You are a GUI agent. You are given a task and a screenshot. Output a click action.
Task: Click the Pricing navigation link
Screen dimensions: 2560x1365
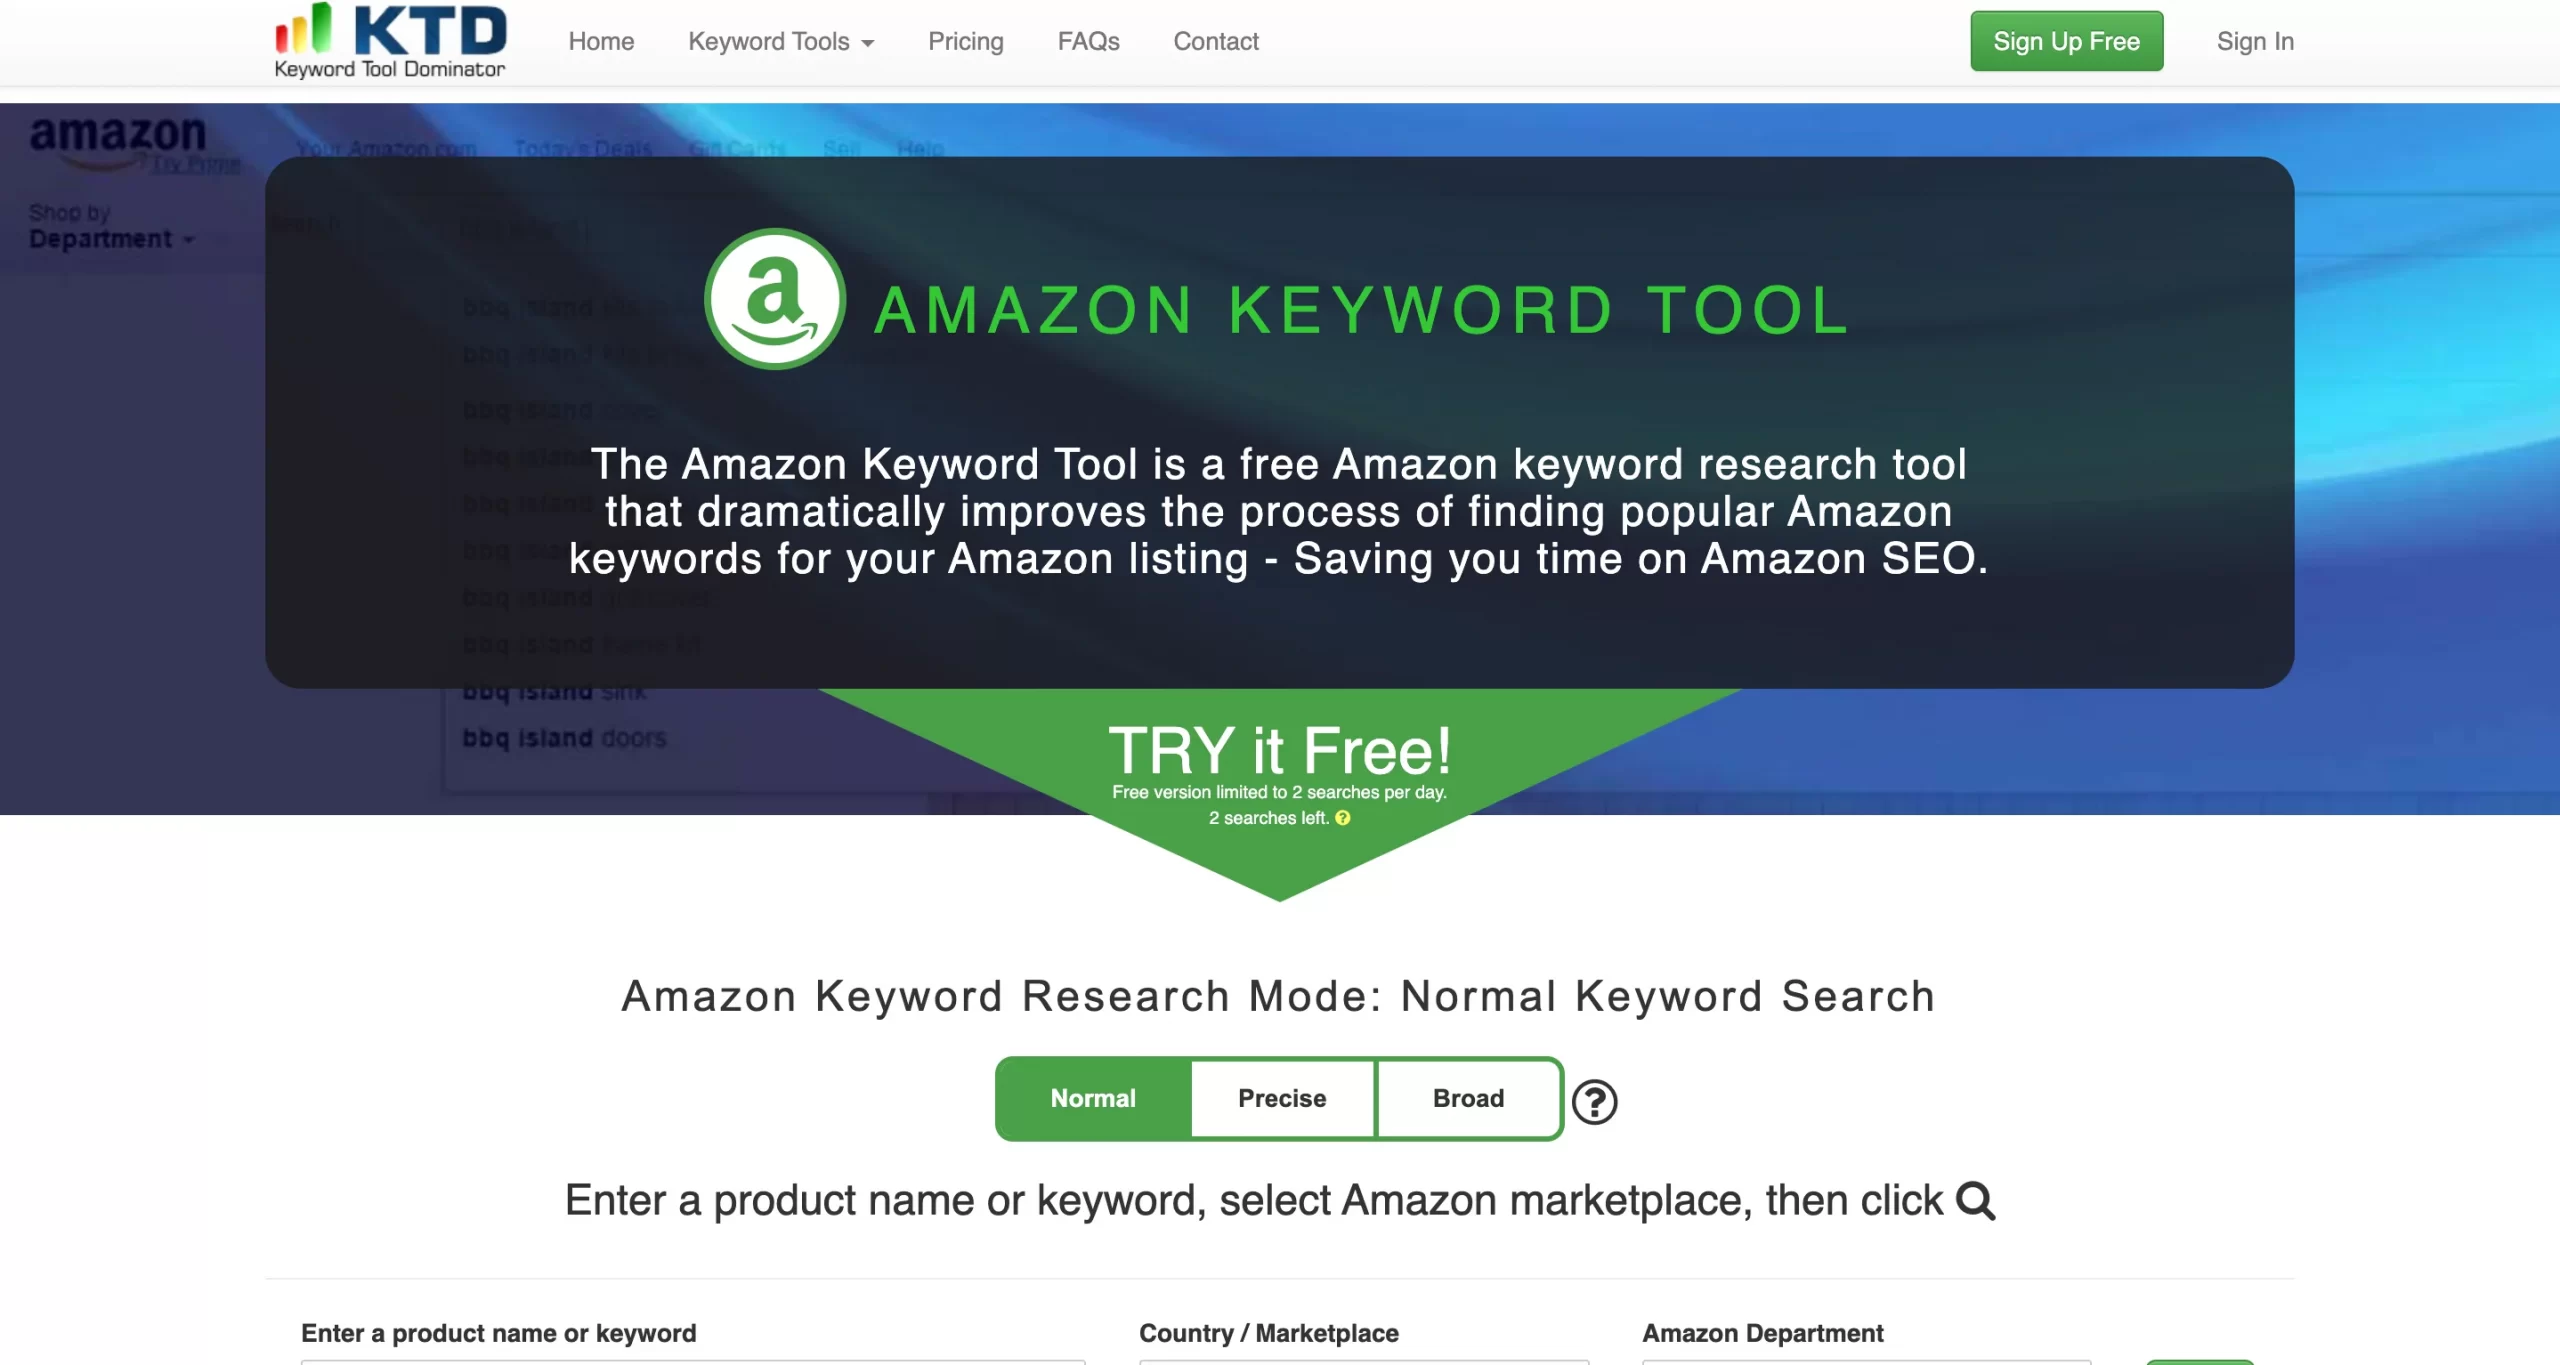[967, 41]
